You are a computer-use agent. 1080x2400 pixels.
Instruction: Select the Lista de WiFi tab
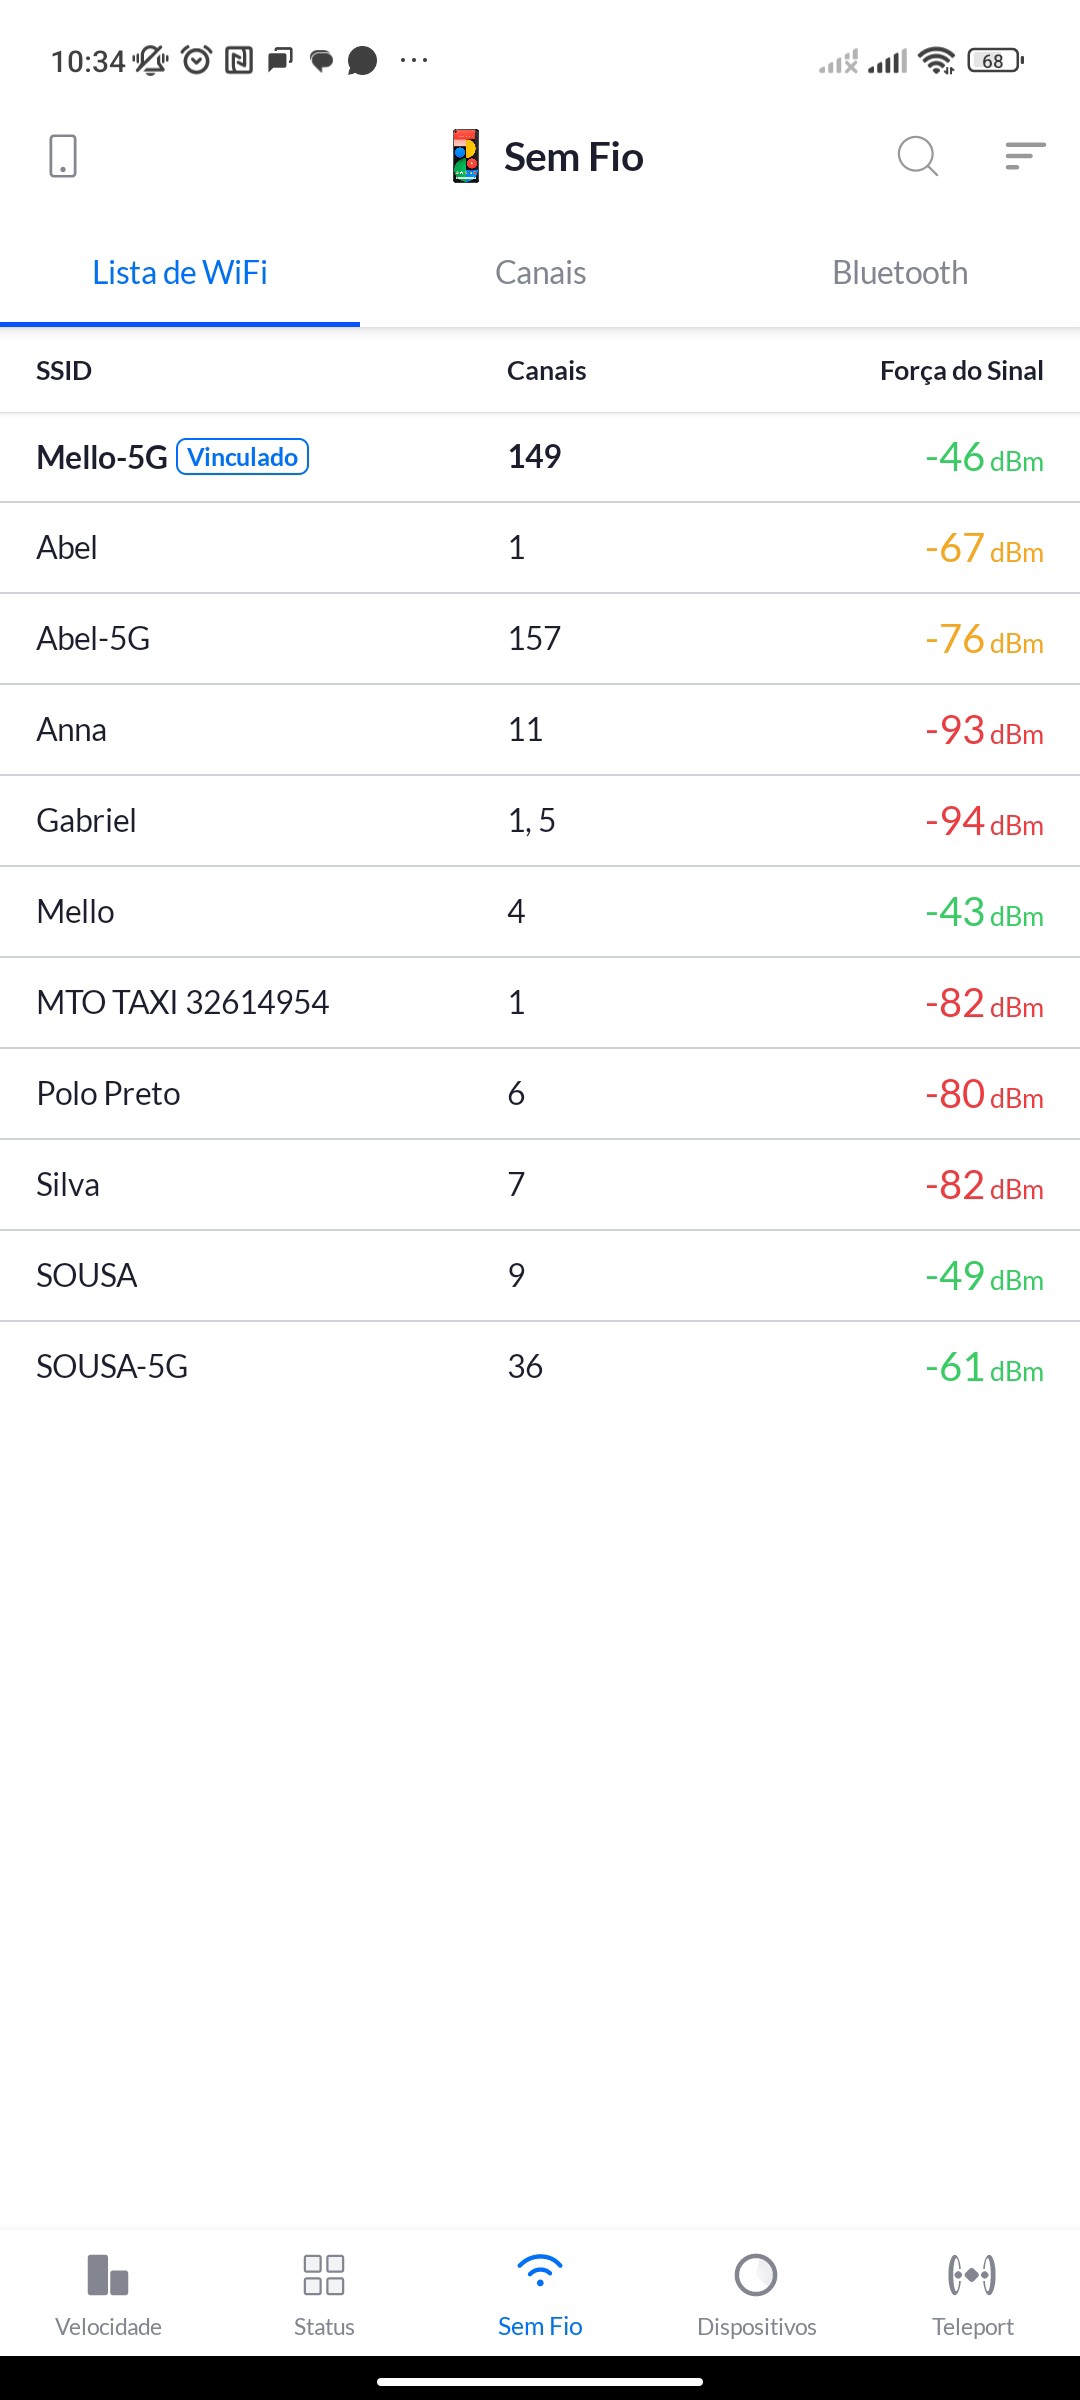pos(180,273)
